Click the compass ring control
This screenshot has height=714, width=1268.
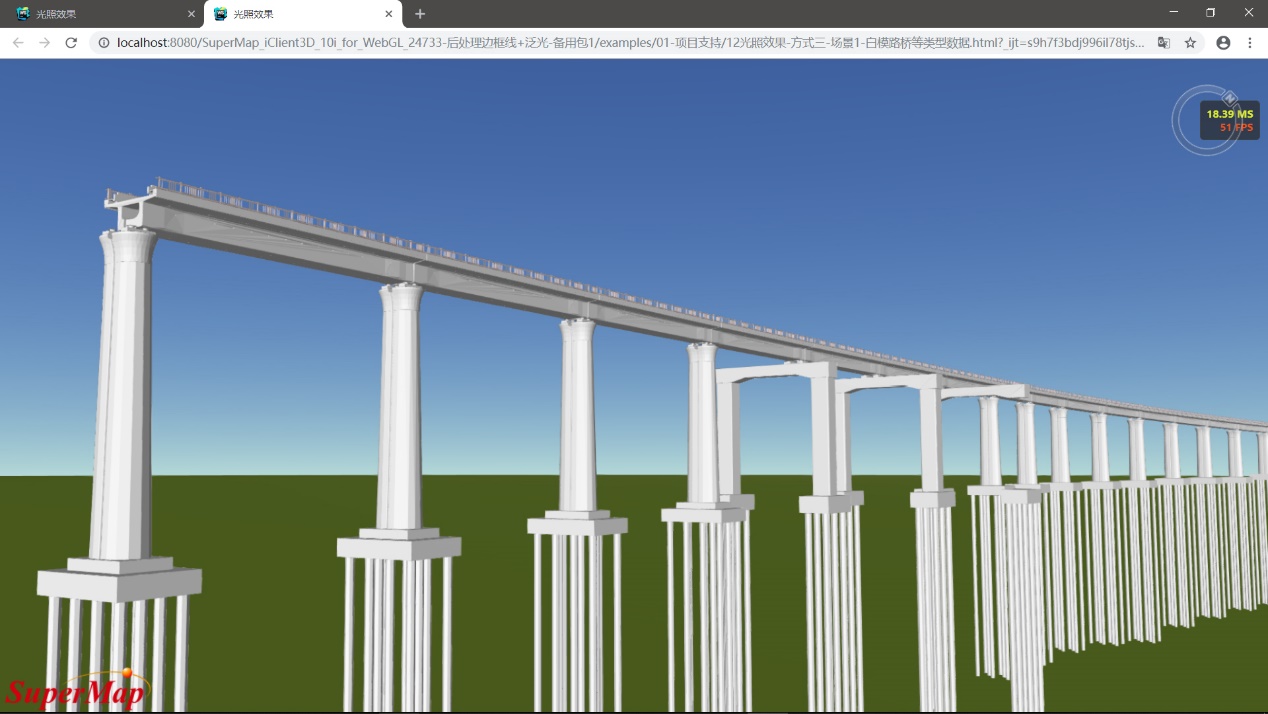[x=1184, y=121]
